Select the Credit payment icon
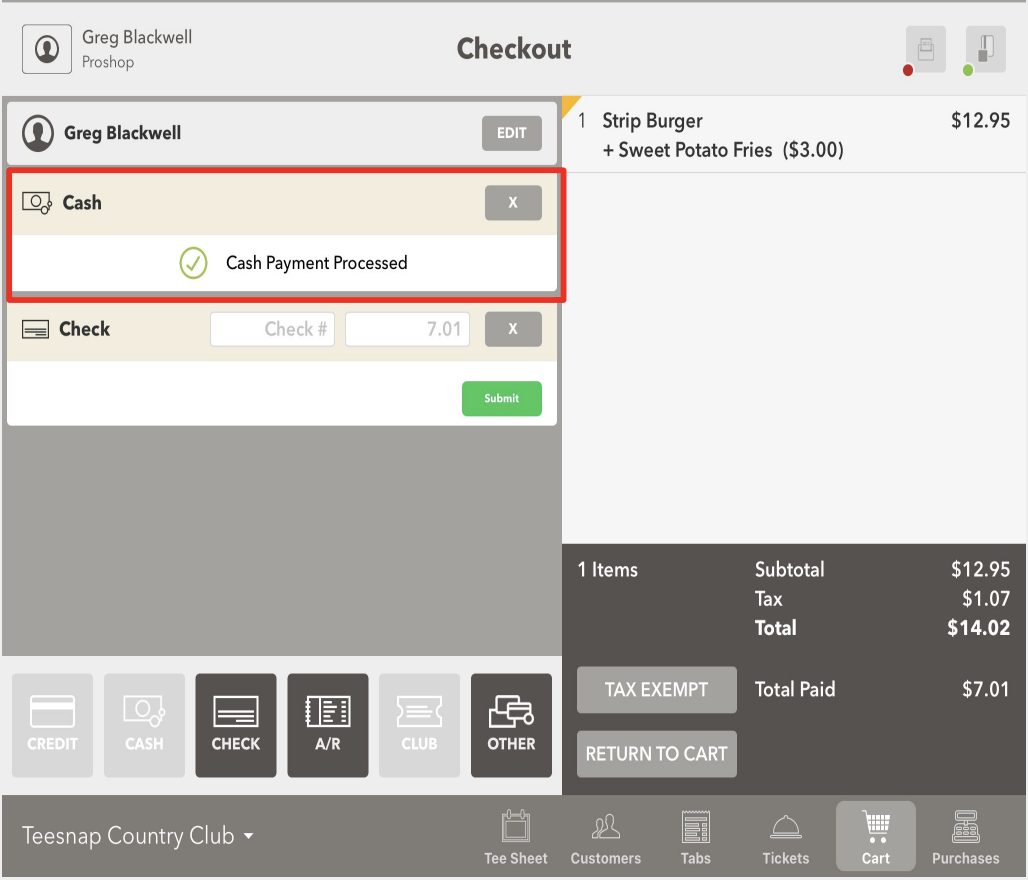Image resolution: width=1028 pixels, height=880 pixels. [52, 725]
